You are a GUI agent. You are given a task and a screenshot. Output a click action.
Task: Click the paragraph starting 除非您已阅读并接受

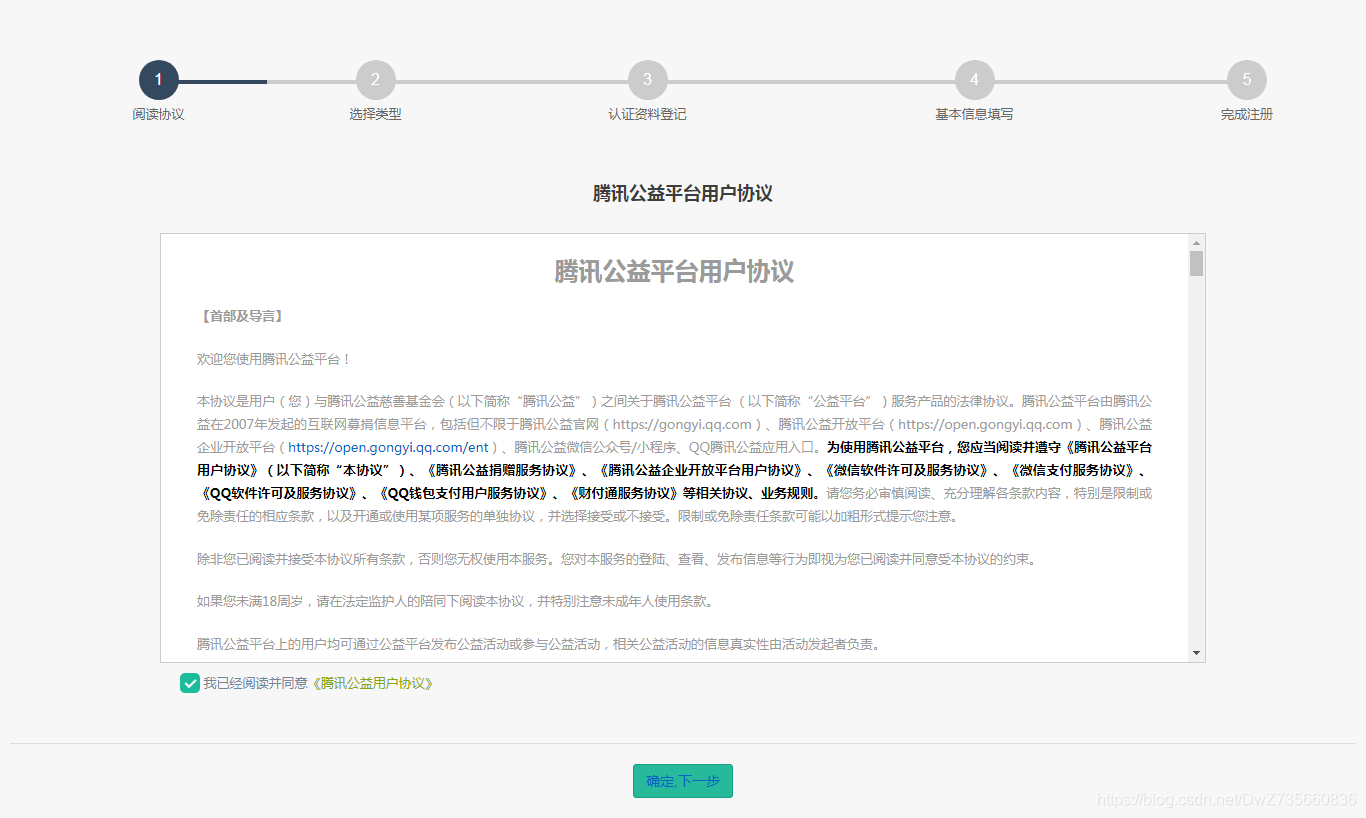(616, 559)
